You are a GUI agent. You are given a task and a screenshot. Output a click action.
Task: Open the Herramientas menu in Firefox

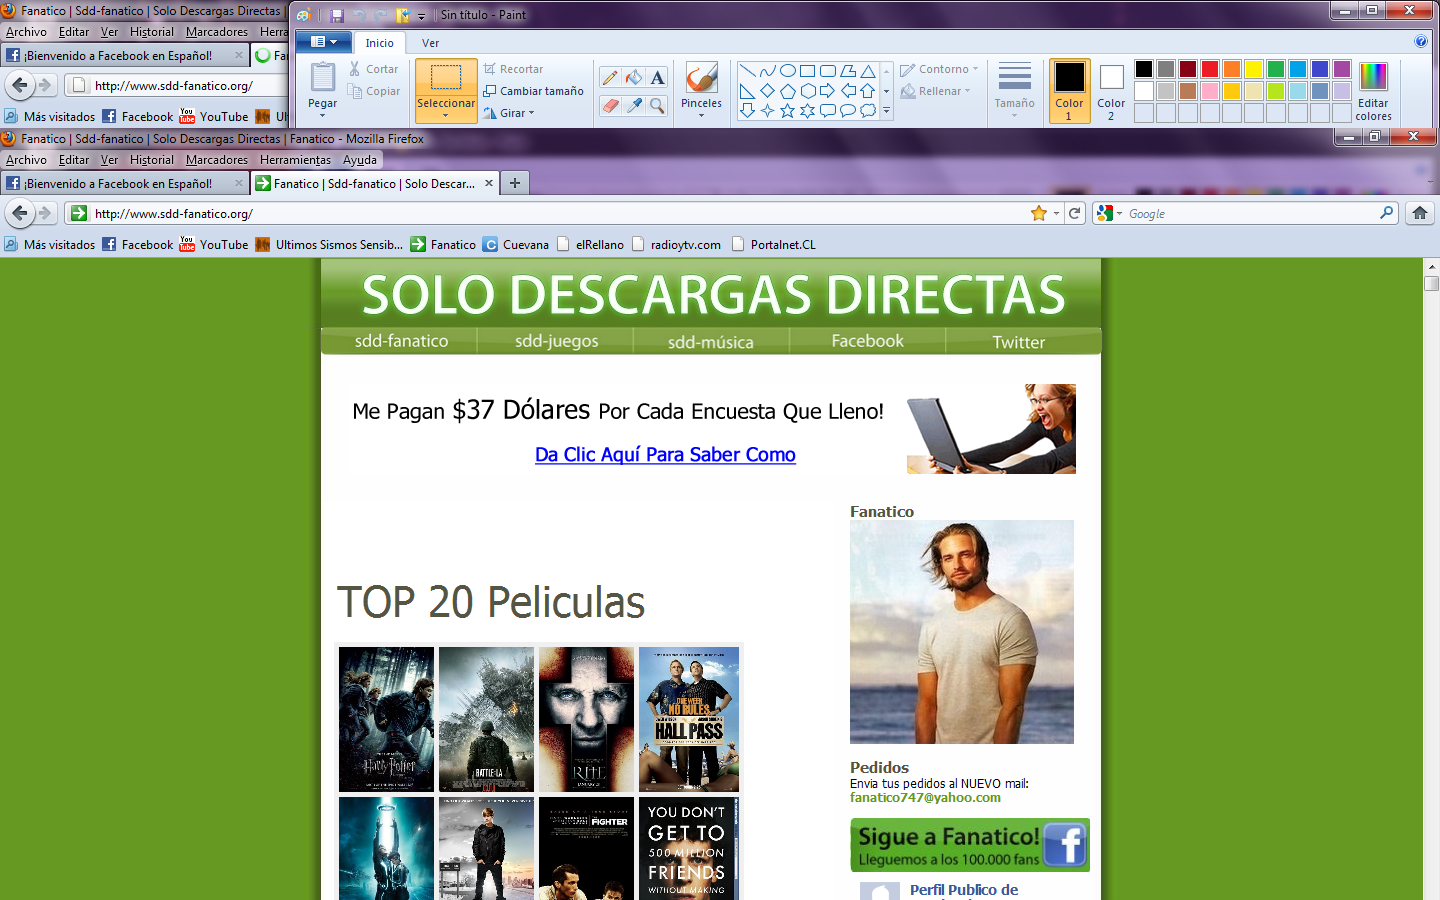pos(295,160)
